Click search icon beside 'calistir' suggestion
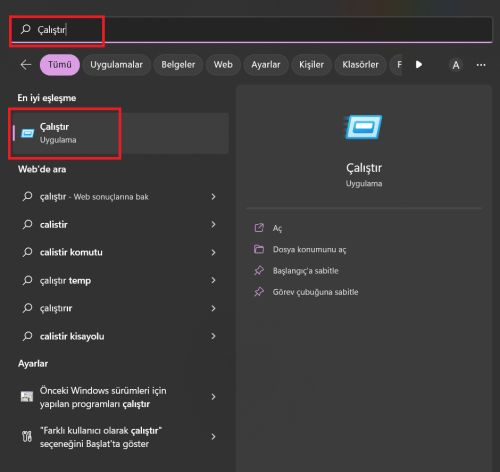 (x=27, y=224)
